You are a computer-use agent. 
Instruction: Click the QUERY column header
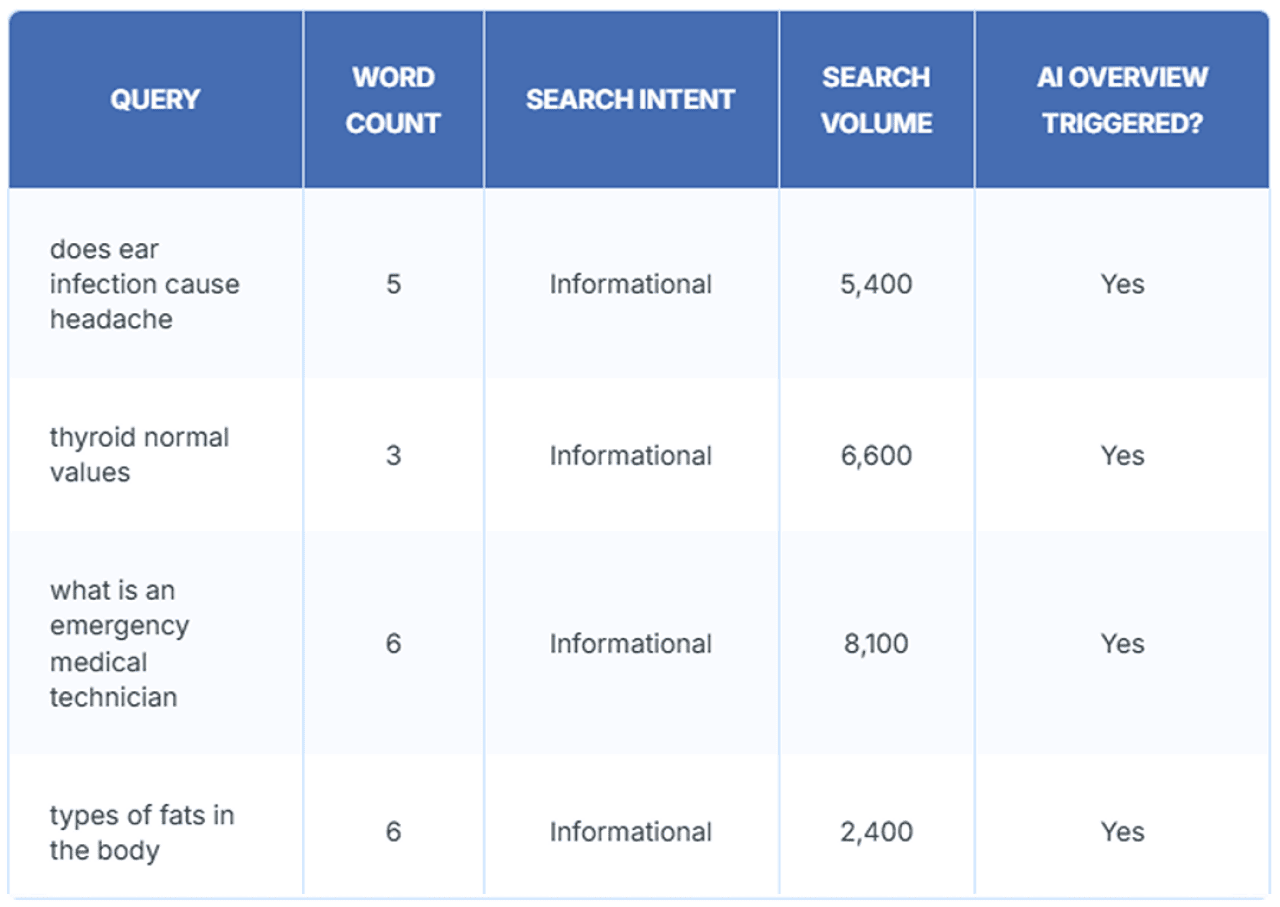(x=155, y=99)
